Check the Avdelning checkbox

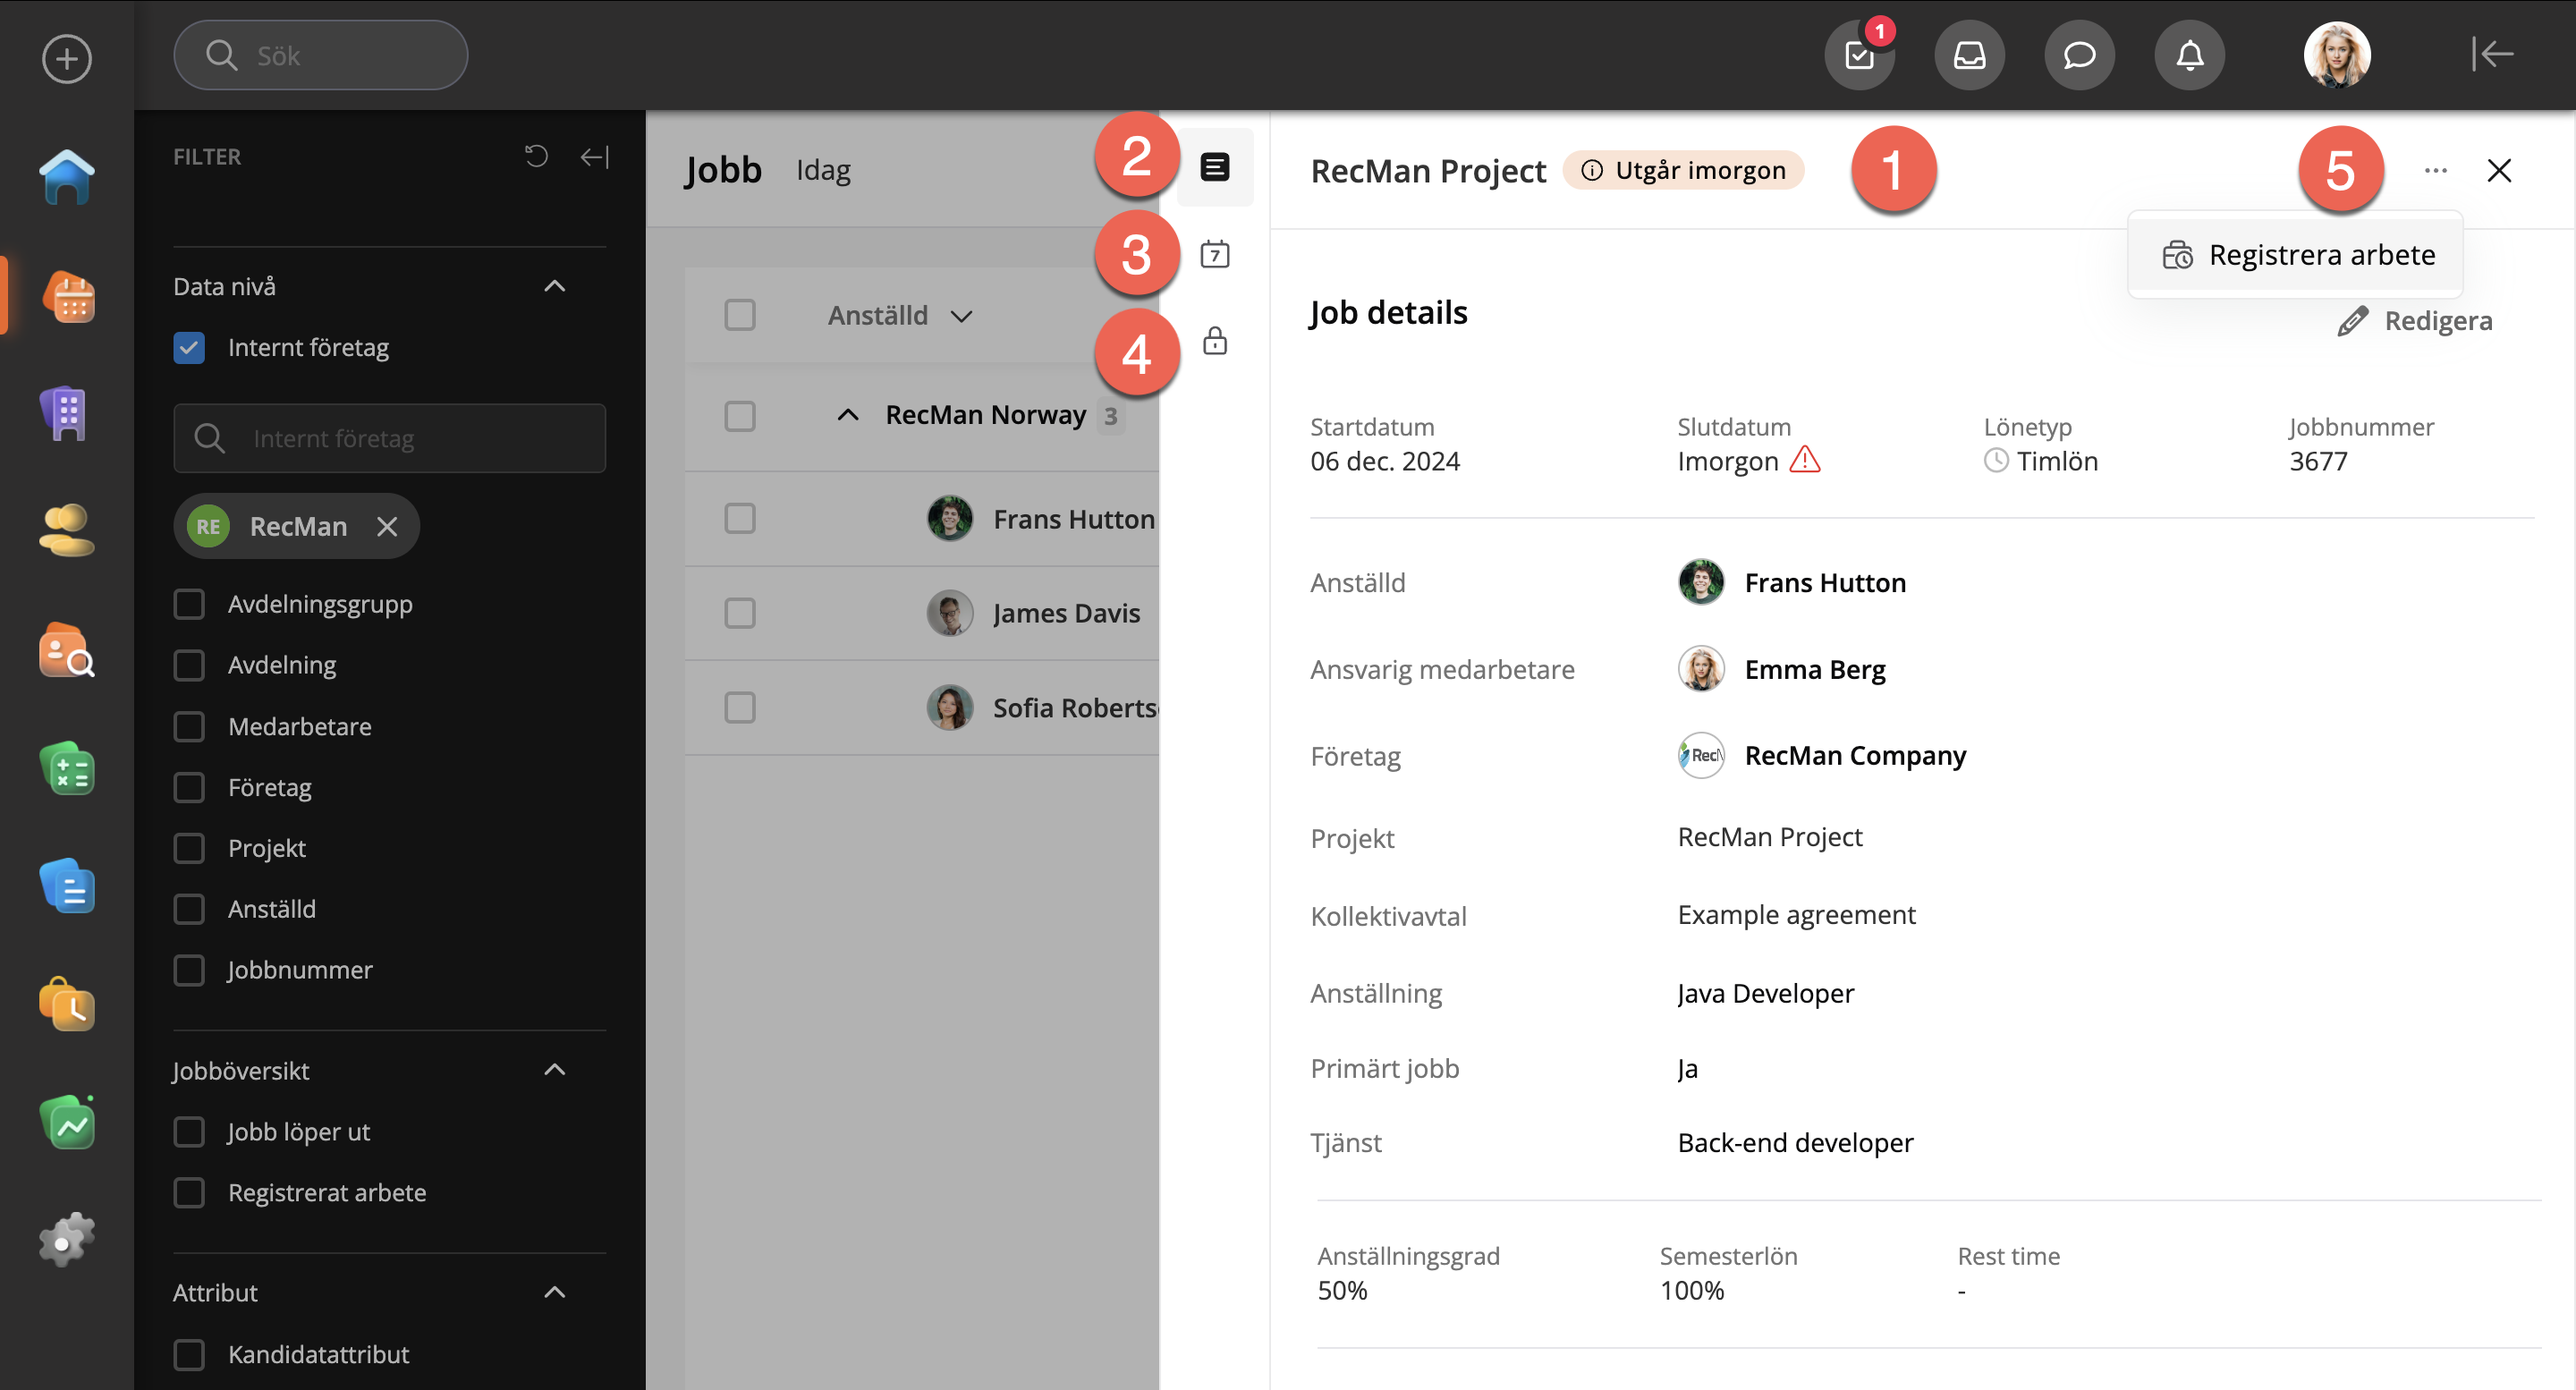(x=189, y=665)
